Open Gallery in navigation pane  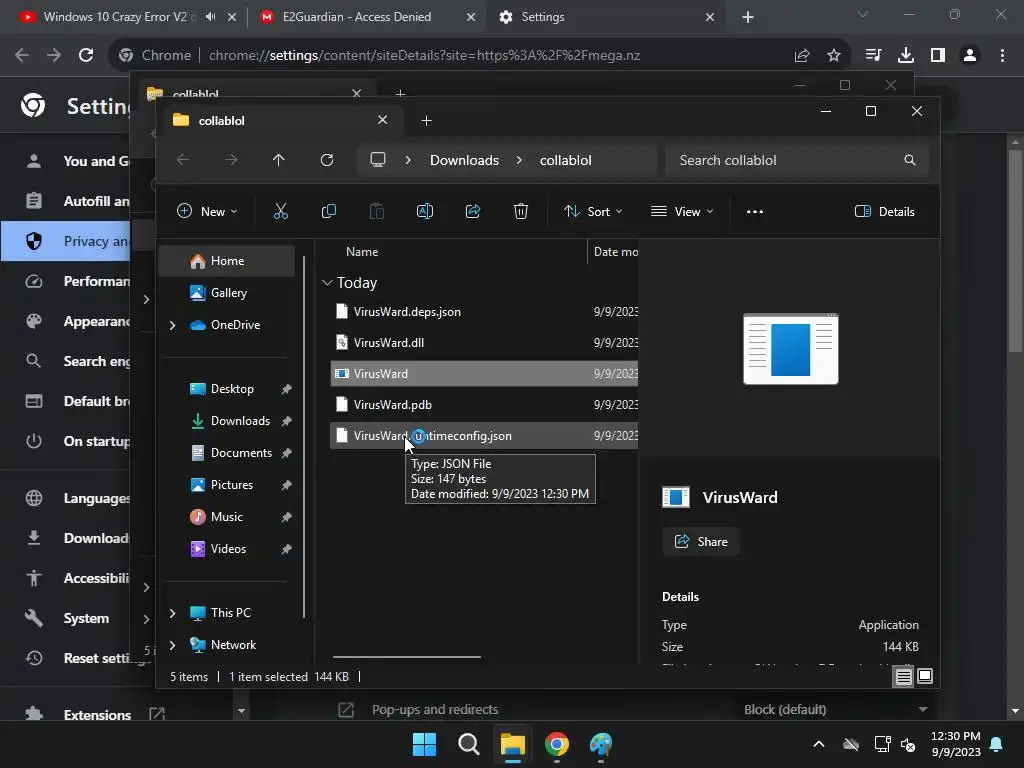click(227, 293)
